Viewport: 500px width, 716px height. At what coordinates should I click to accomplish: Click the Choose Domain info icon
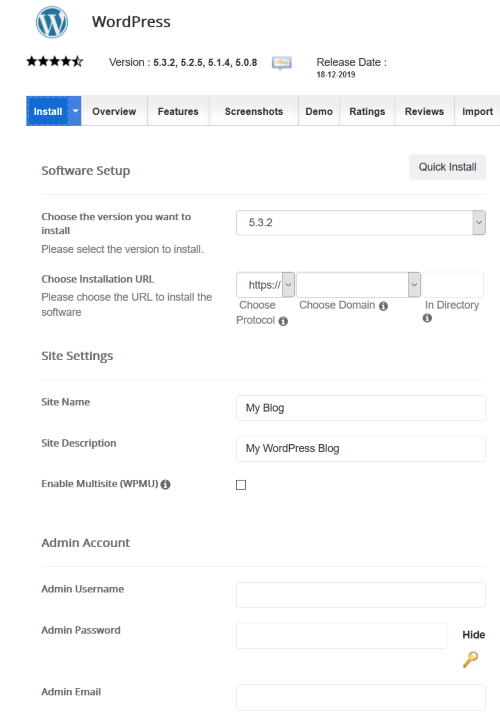coord(384,306)
